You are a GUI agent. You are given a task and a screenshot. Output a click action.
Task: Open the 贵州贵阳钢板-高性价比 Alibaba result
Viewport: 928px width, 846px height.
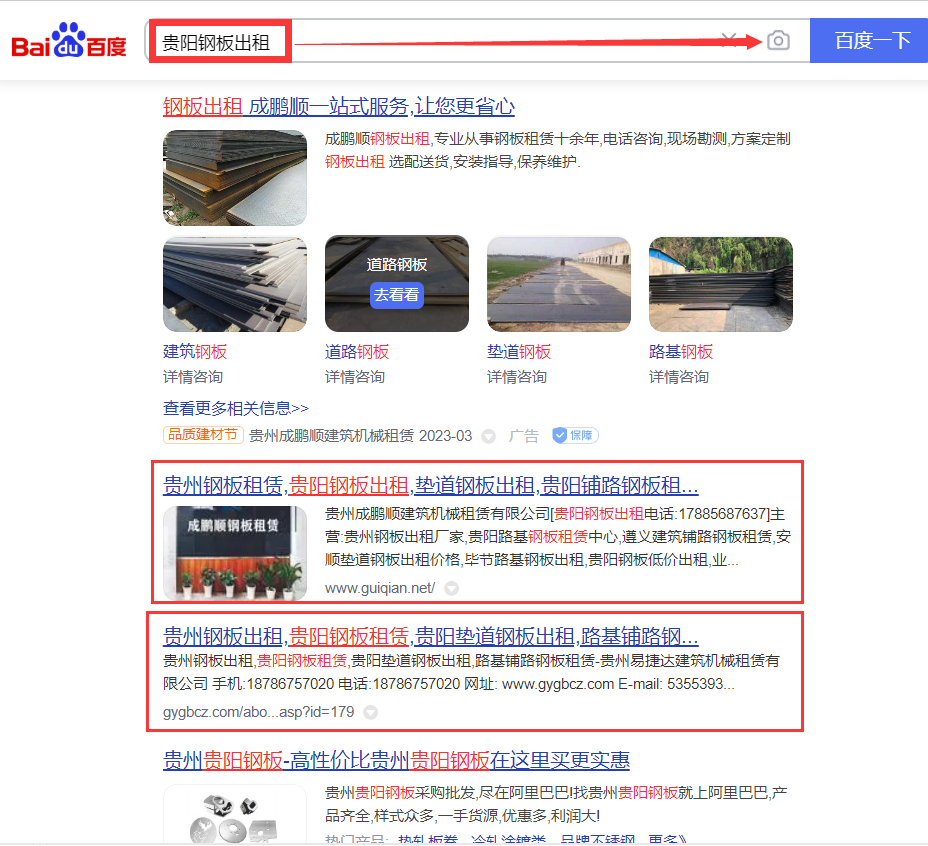coord(396,760)
